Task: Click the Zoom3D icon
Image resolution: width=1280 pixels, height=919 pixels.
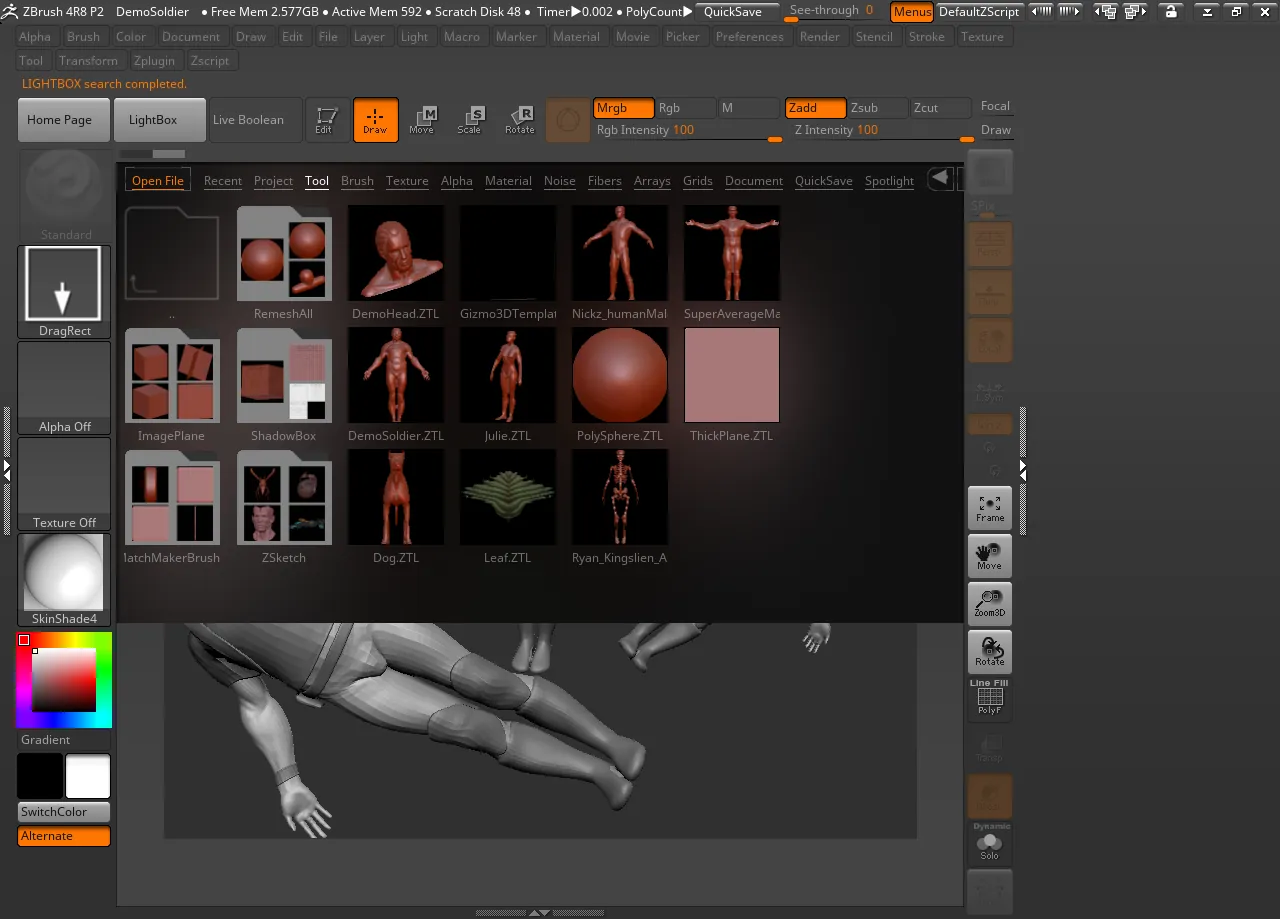Action: pyautogui.click(x=990, y=604)
